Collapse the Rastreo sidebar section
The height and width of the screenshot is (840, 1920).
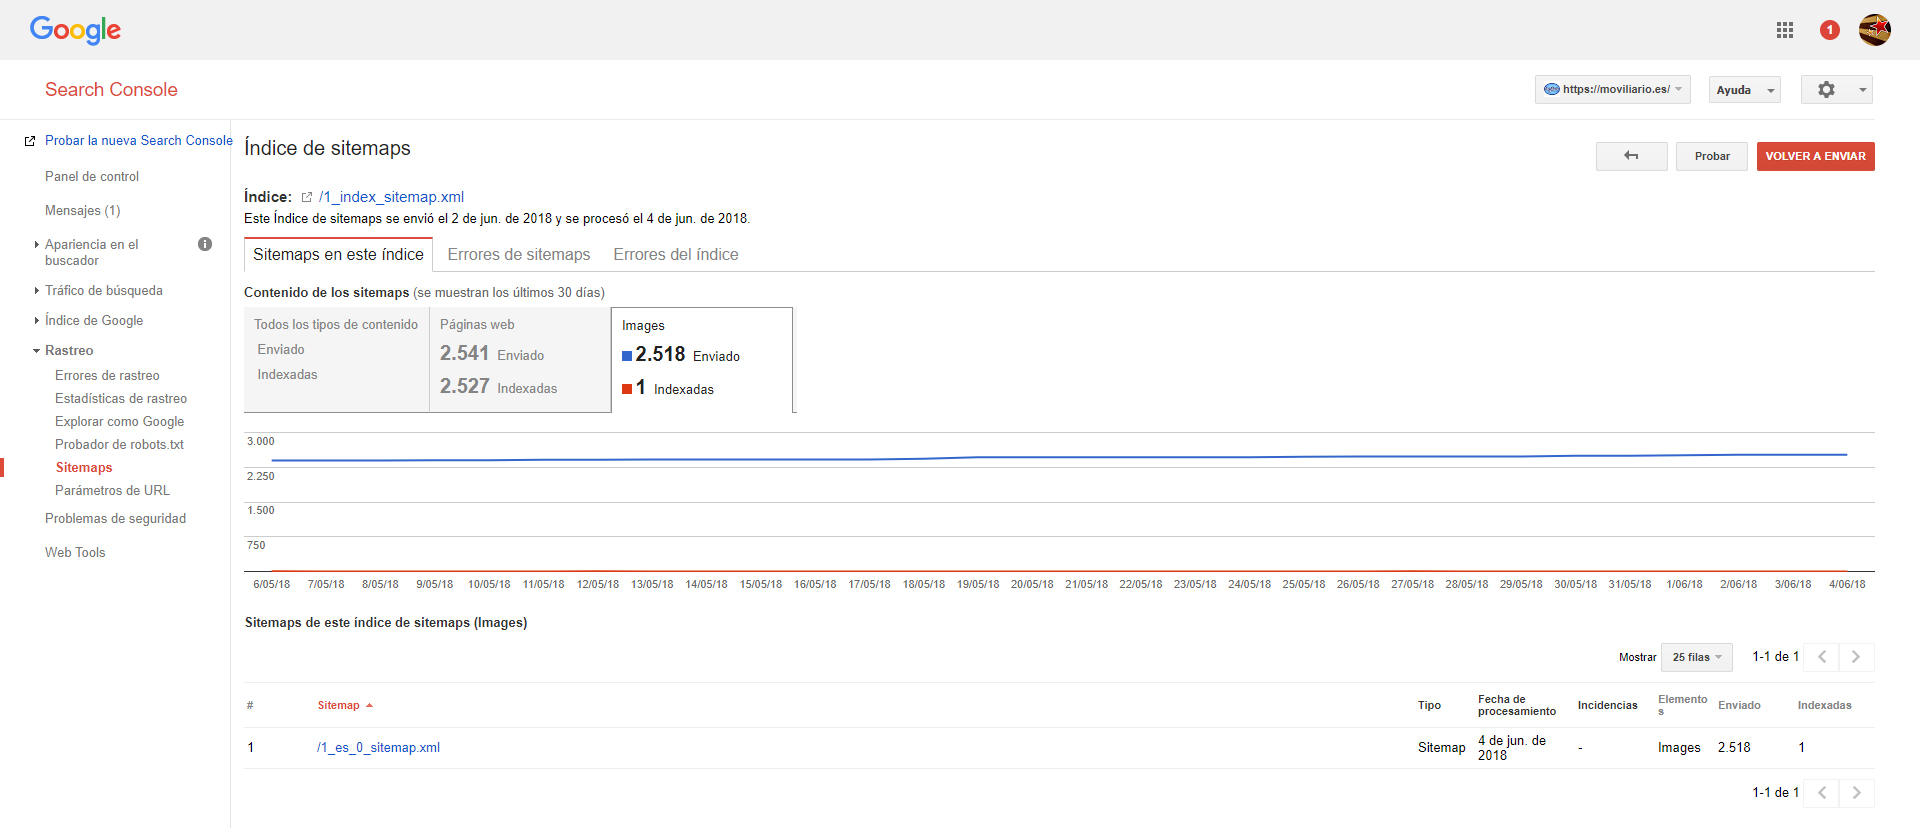68,351
